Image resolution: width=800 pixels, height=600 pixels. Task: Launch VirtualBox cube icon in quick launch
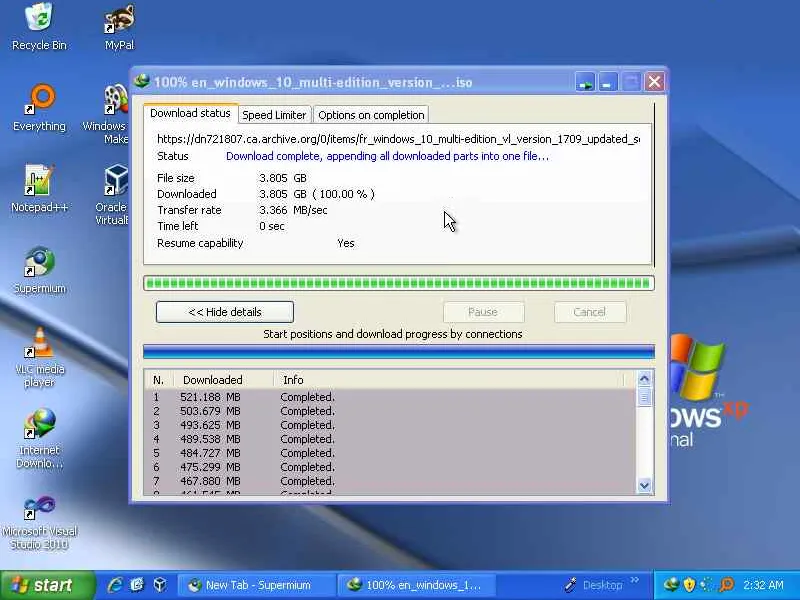tap(160, 585)
